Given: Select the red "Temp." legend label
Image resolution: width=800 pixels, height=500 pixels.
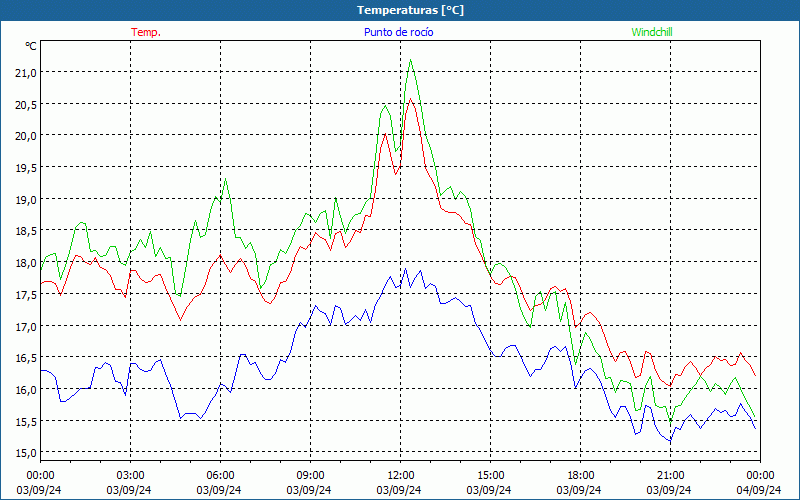Looking at the screenshot, I should click(146, 32).
